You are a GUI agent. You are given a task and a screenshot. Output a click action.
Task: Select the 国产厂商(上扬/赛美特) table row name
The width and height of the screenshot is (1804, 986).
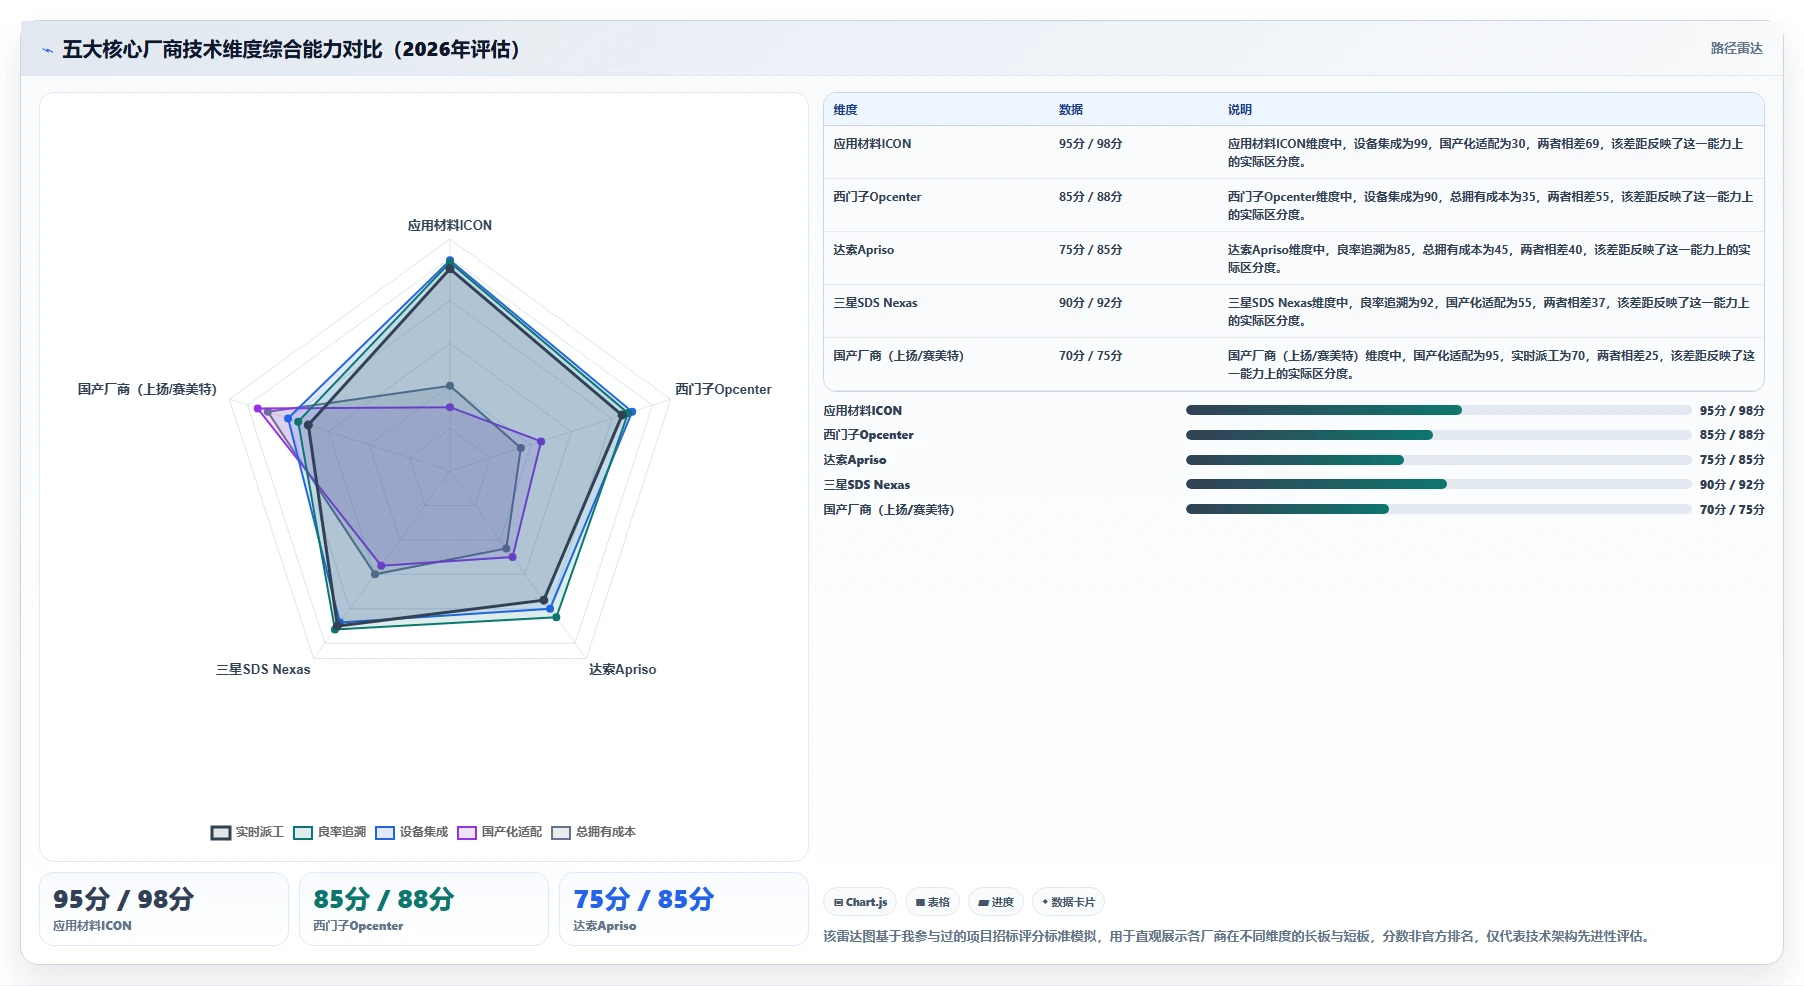pyautogui.click(x=898, y=356)
